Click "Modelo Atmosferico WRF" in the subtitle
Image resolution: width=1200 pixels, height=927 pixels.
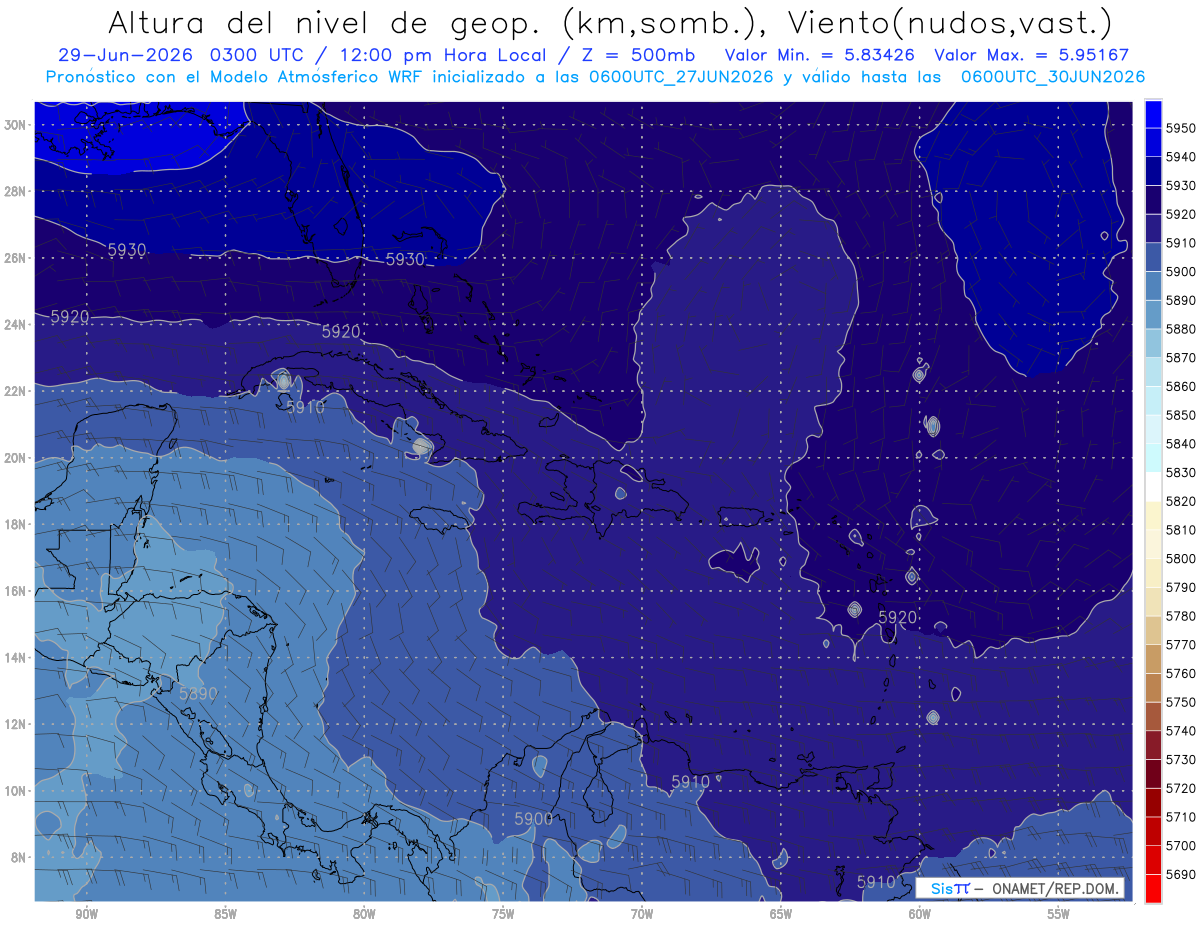(304, 77)
